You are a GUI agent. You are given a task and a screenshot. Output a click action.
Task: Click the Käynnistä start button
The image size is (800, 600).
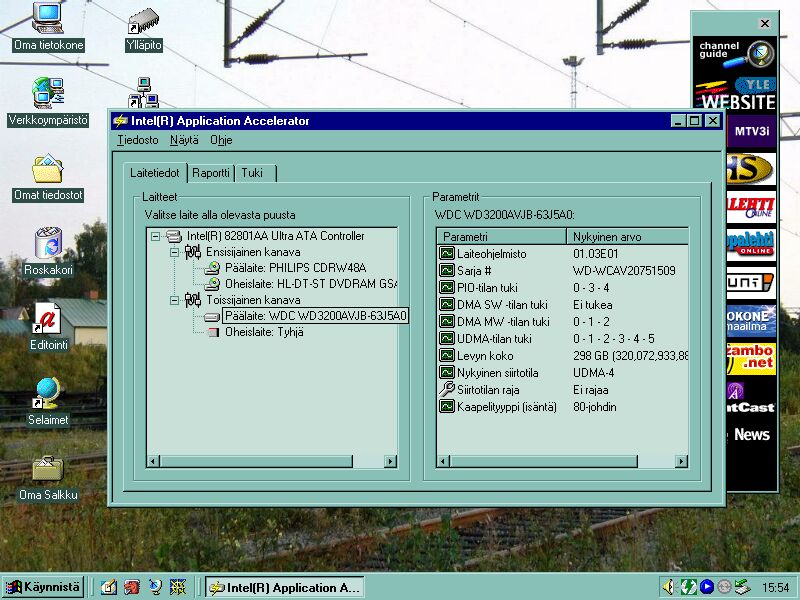coord(42,587)
